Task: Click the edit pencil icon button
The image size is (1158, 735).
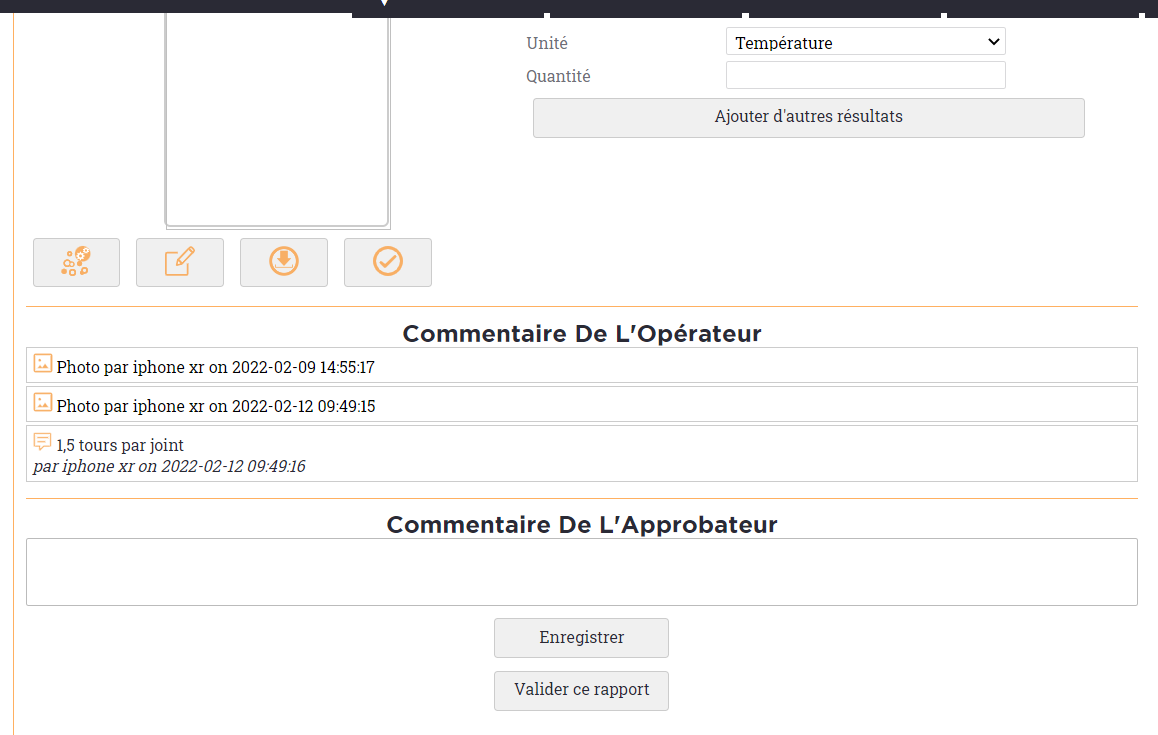Action: [180, 262]
